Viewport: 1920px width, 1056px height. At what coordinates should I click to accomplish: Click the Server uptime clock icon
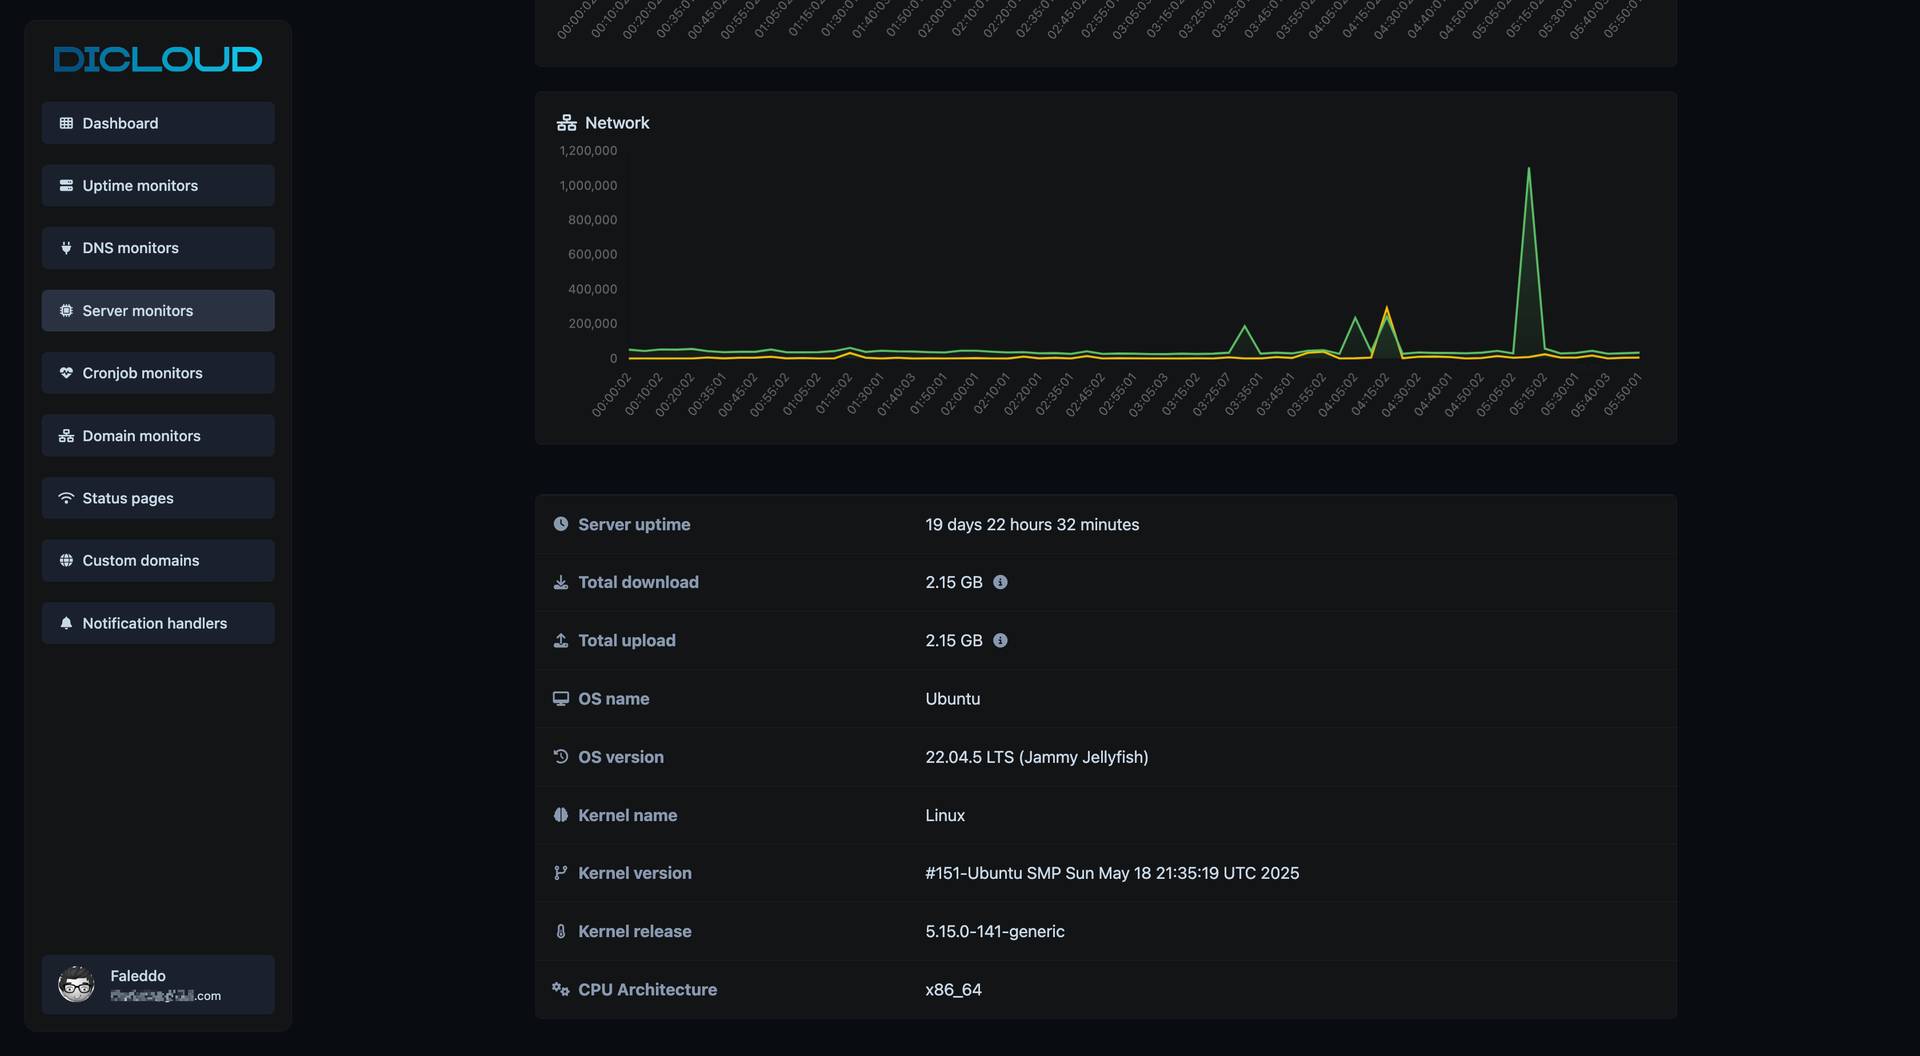pyautogui.click(x=560, y=524)
